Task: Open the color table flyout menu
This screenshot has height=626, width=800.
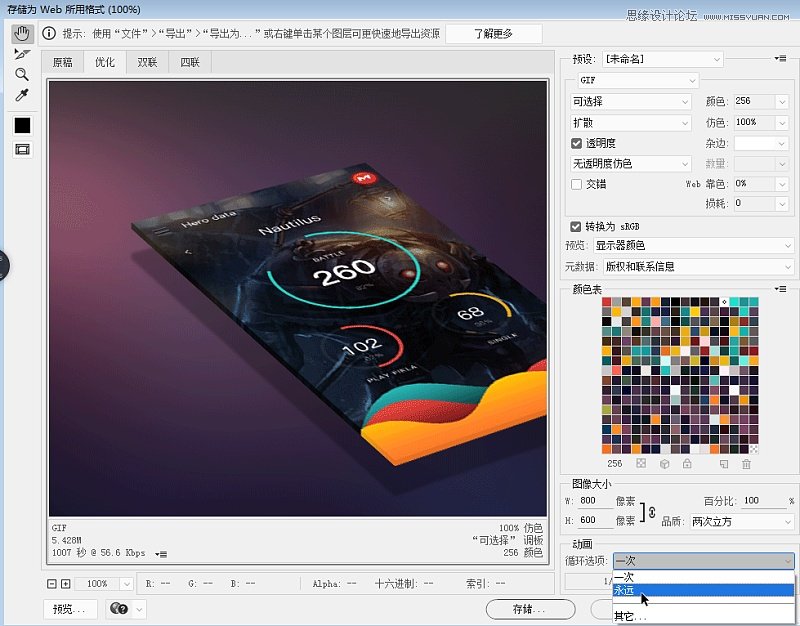Action: coord(780,289)
